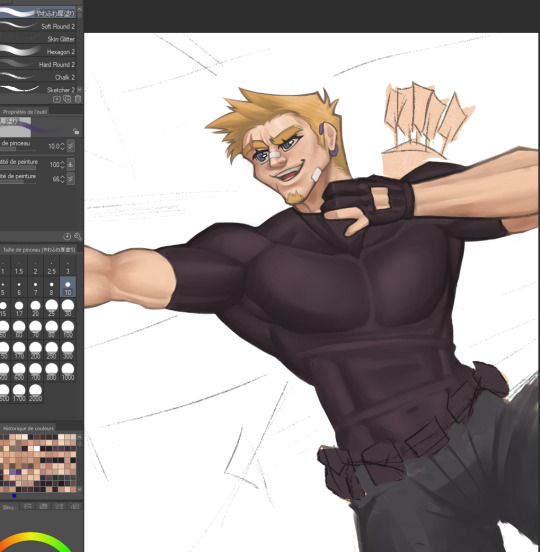Choose brush size preset 1000
Screen dimensions: 540x552
click(x=68, y=372)
